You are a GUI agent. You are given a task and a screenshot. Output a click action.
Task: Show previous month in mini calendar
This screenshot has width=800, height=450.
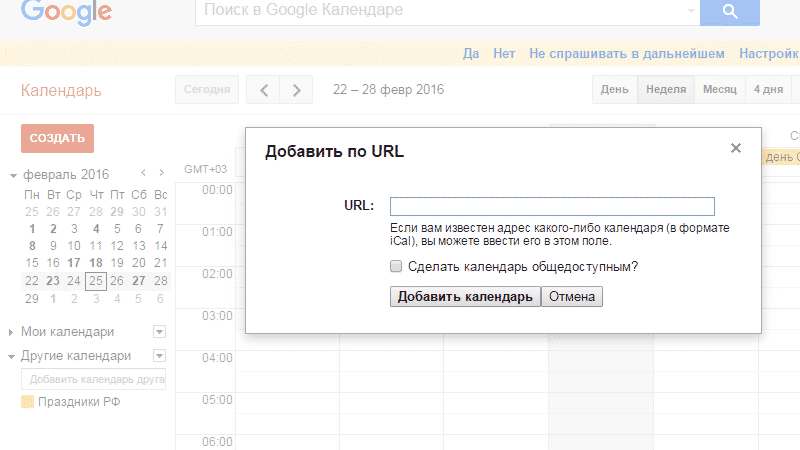pyautogui.click(x=143, y=173)
